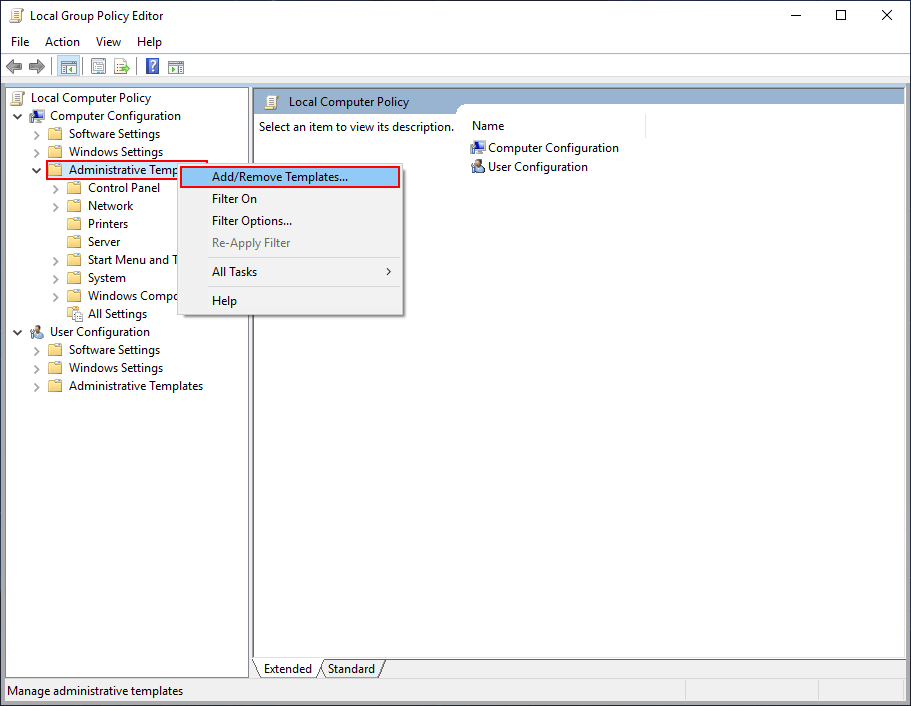
Task: Click Export List toolbar icon
Action: pos(121,67)
